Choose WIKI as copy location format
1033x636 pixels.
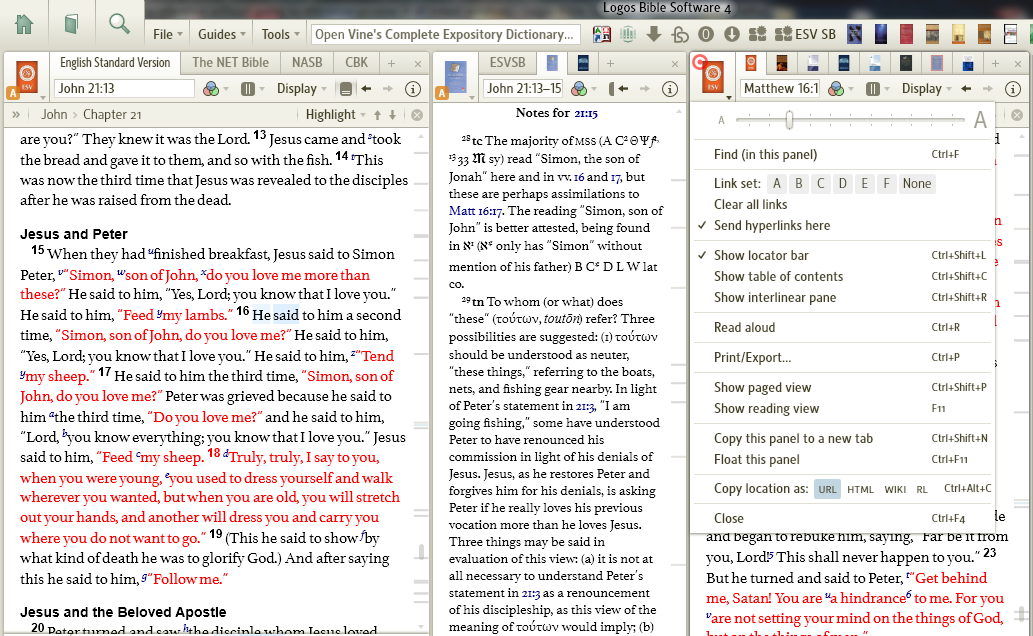click(x=895, y=489)
